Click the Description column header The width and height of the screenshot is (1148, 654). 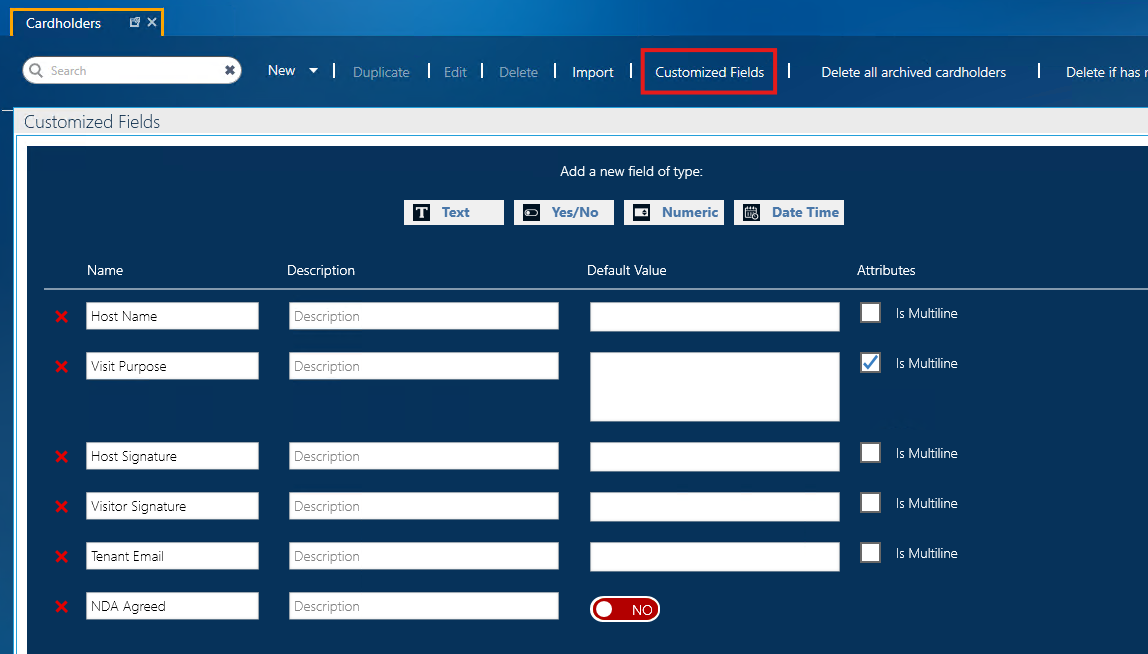coord(321,270)
